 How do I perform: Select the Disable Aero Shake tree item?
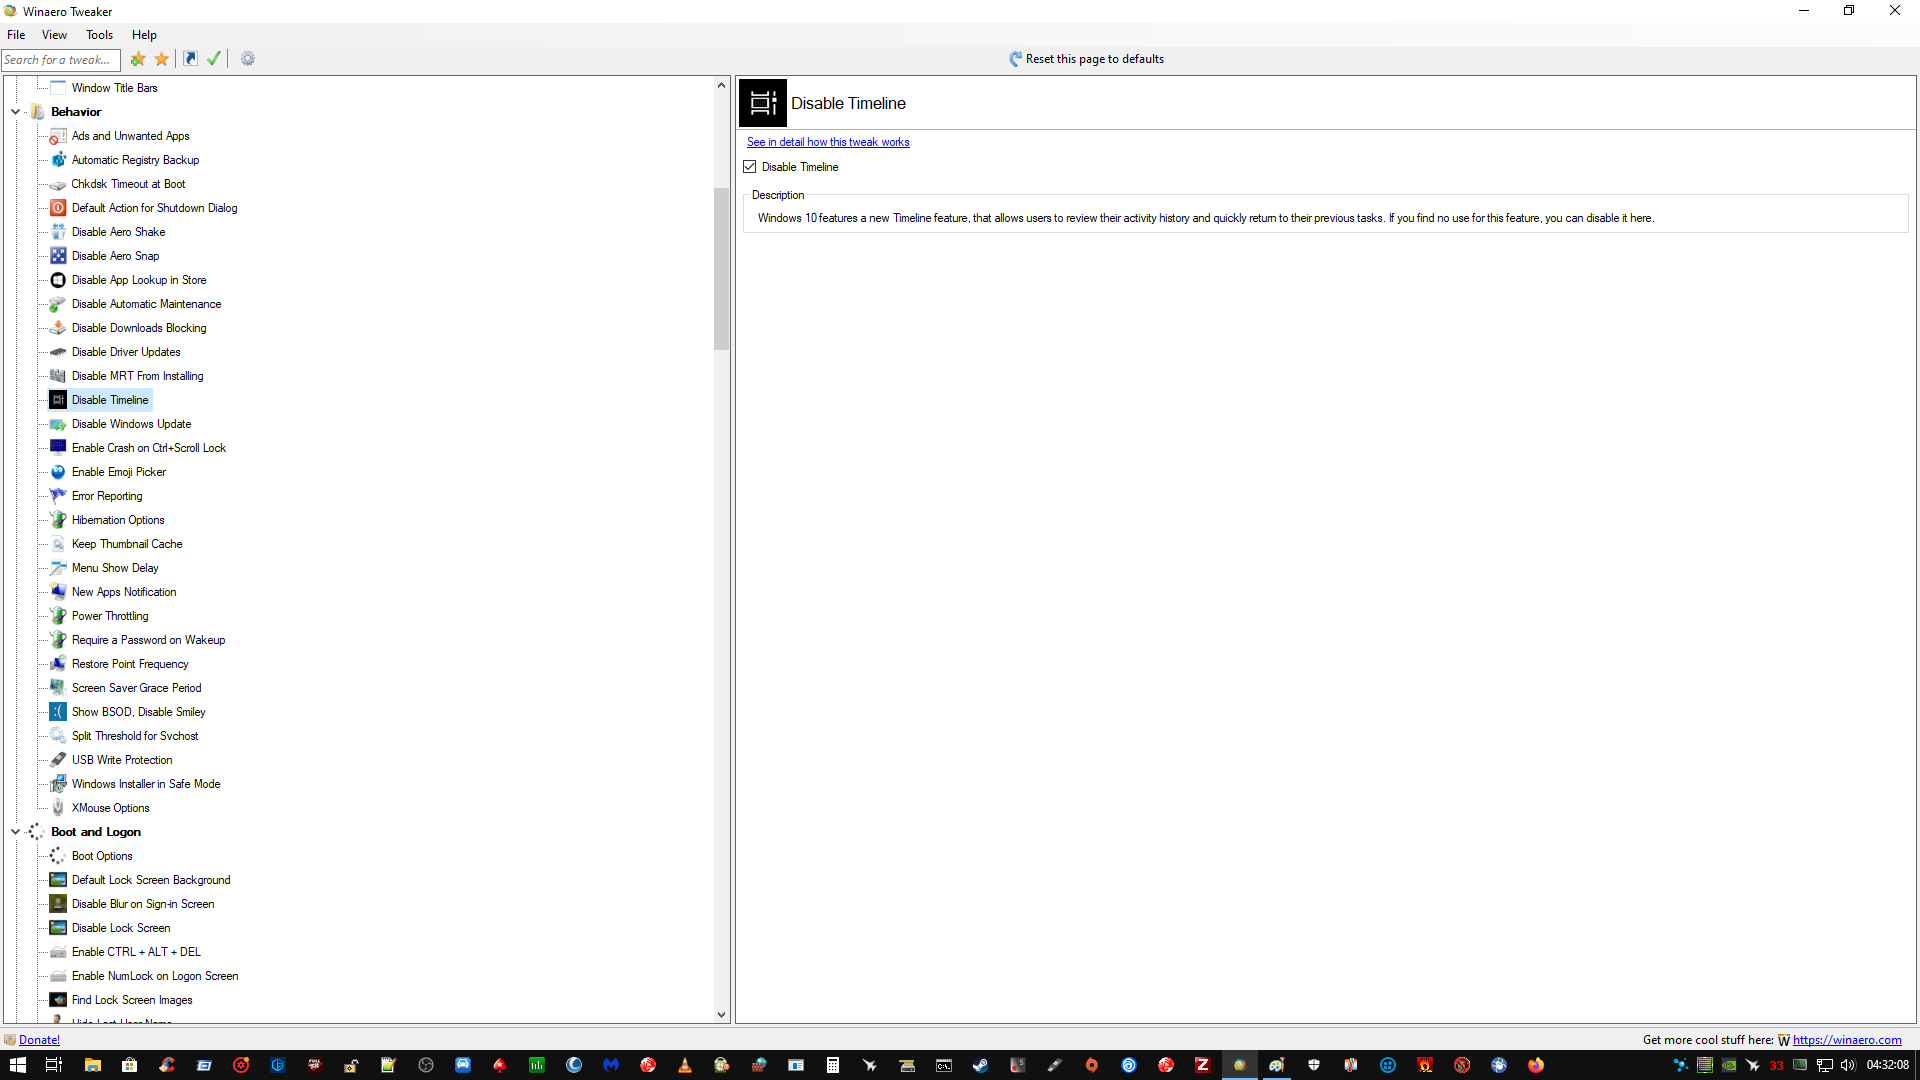coord(118,232)
